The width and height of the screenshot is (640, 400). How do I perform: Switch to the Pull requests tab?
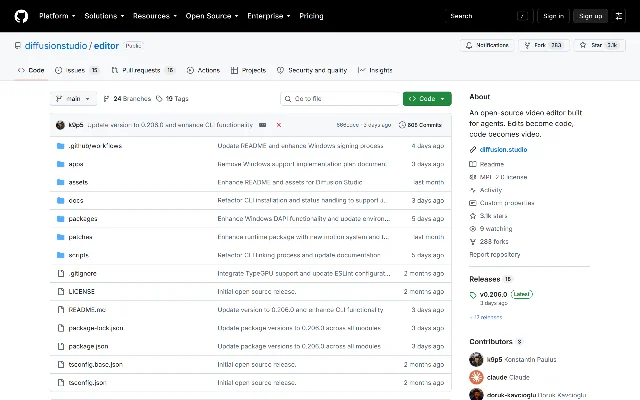click(143, 70)
